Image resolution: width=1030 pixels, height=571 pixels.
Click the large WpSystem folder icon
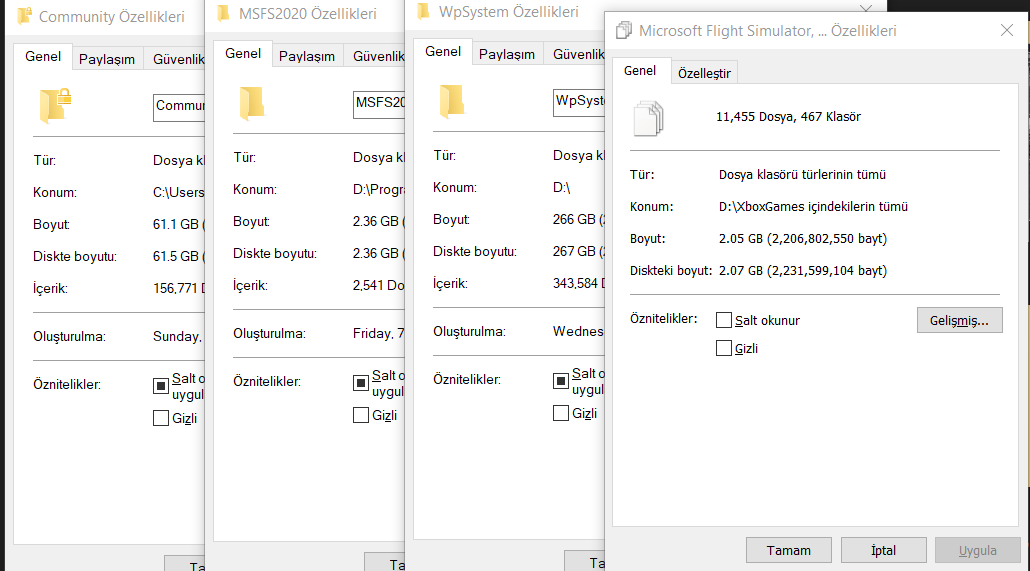tap(451, 101)
